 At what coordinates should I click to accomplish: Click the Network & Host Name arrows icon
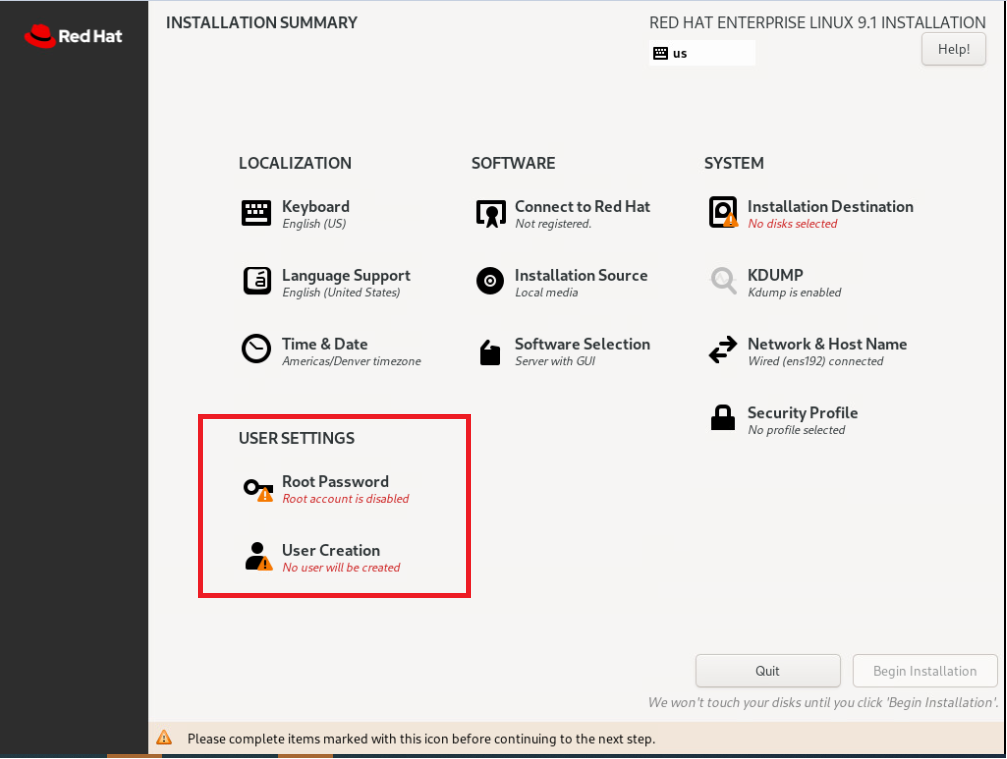point(723,350)
